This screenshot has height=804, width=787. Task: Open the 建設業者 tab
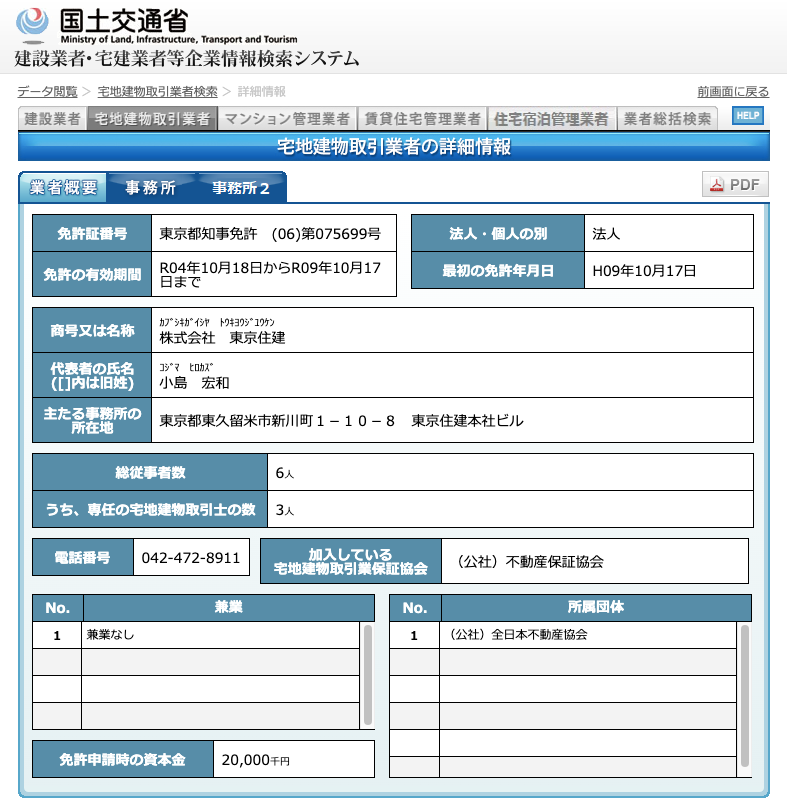52,119
